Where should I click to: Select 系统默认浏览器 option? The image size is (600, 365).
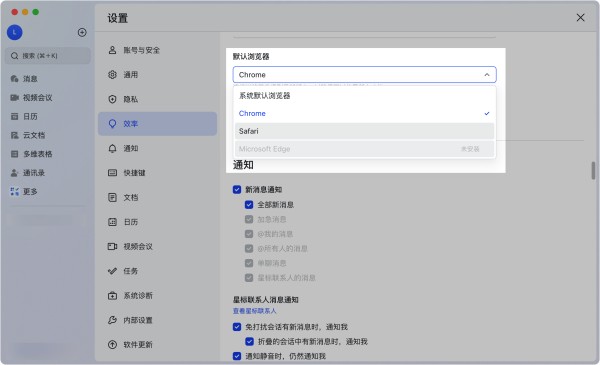click(364, 96)
